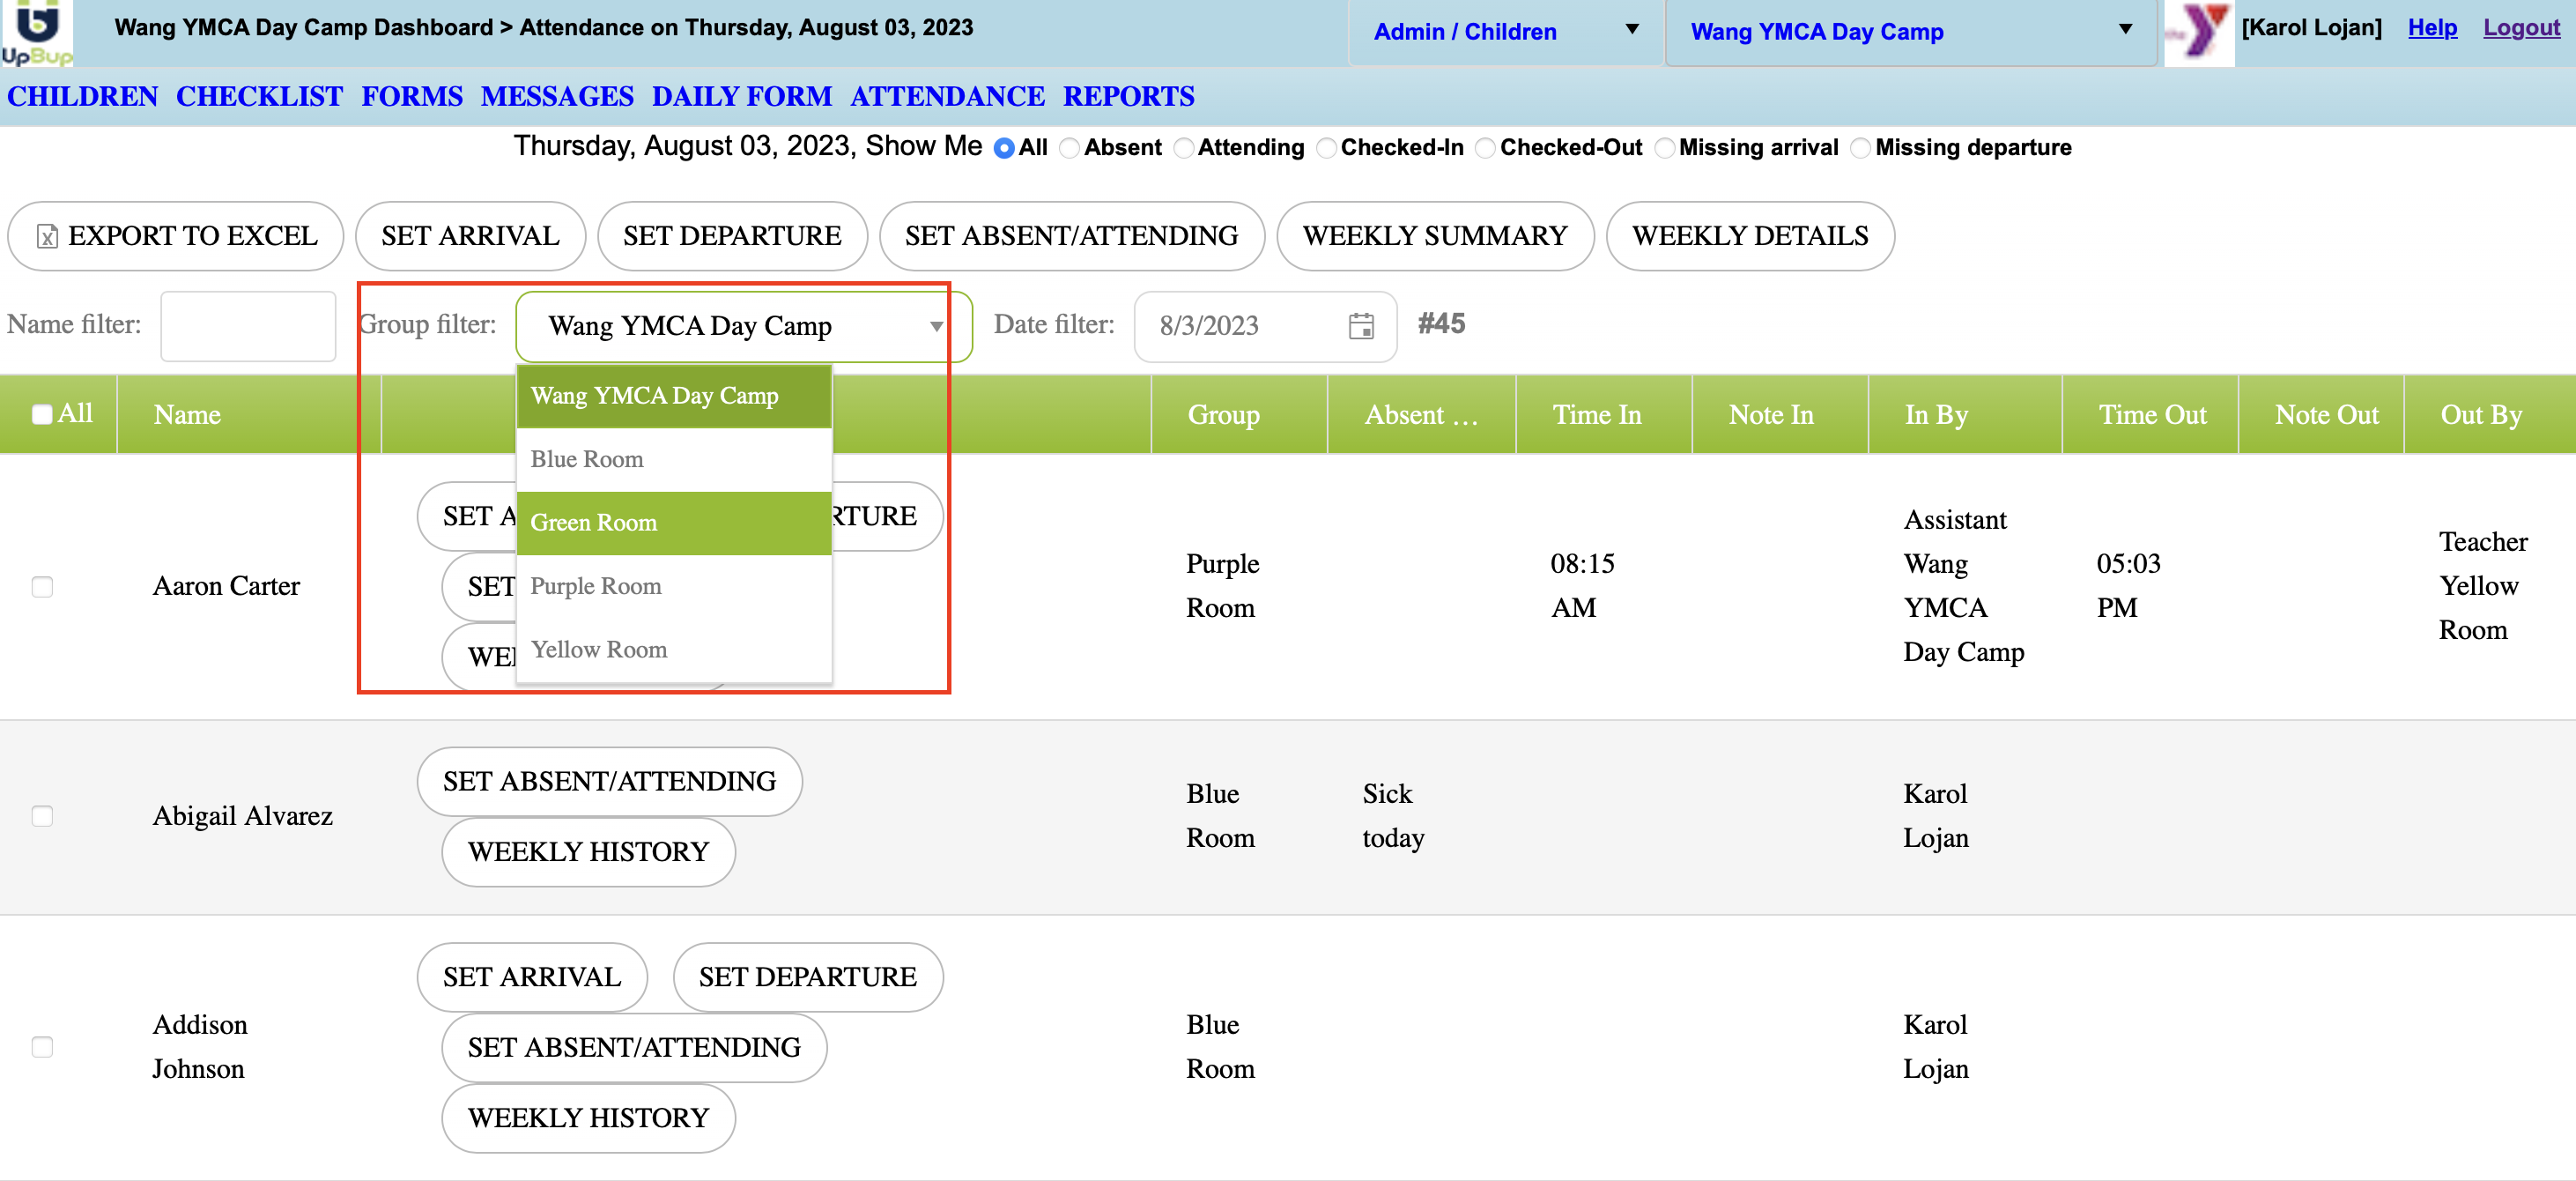
Task: Click the Export to Excel button
Action: coord(176,236)
